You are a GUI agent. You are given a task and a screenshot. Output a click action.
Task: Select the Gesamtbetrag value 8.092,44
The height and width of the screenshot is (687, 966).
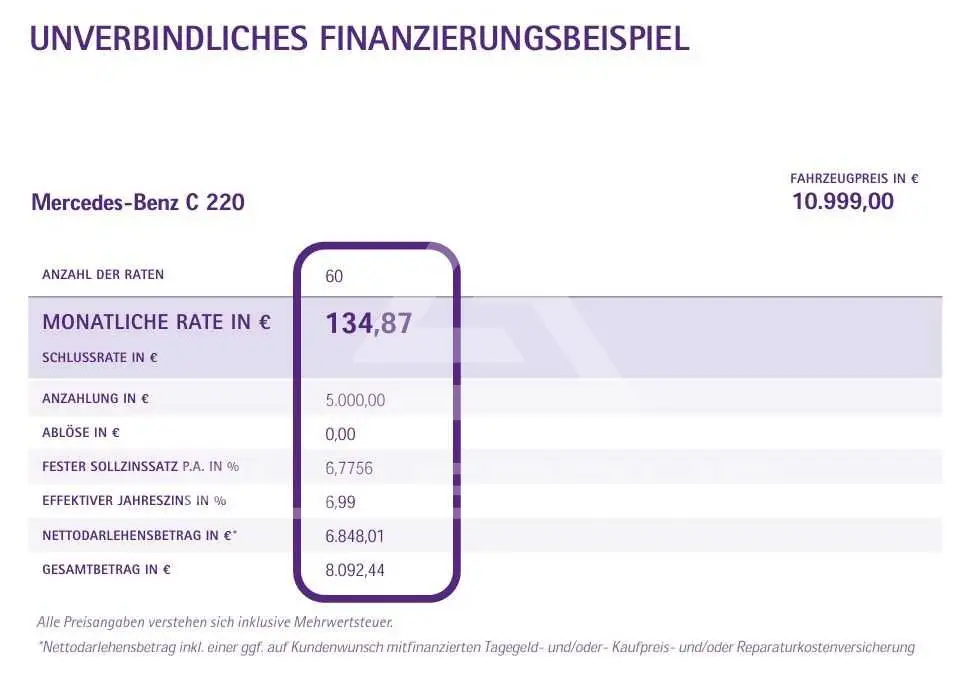click(x=354, y=570)
